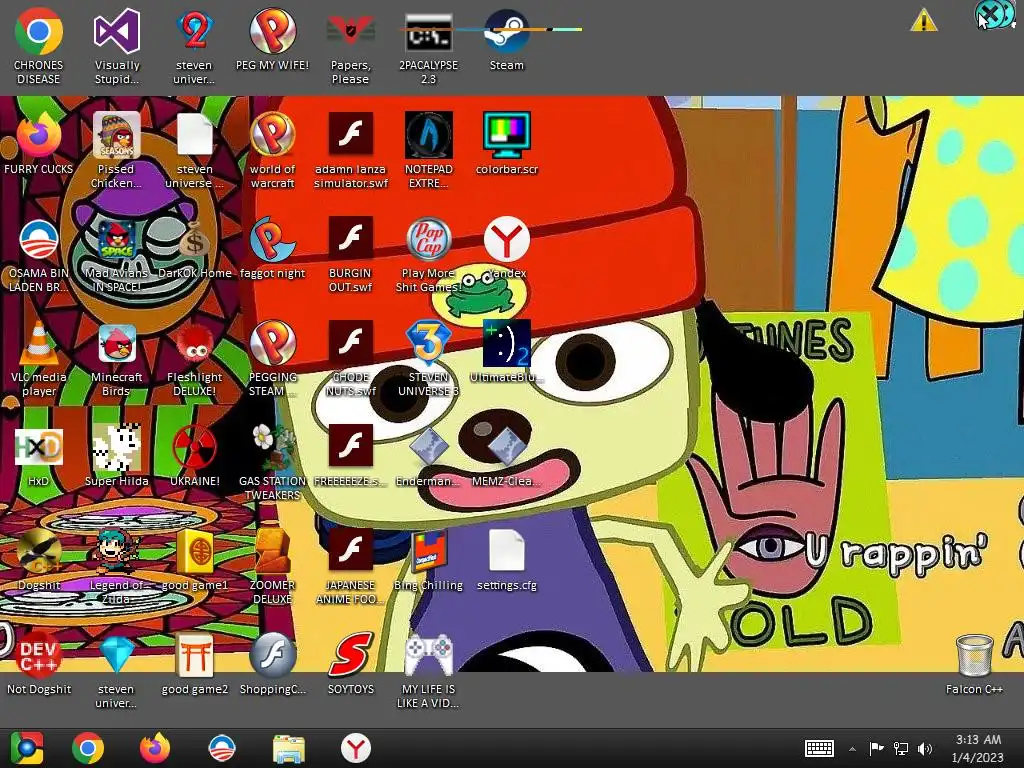Viewport: 1024px width, 768px height.
Task: Launch VLC media player from the desktop
Action: point(39,343)
